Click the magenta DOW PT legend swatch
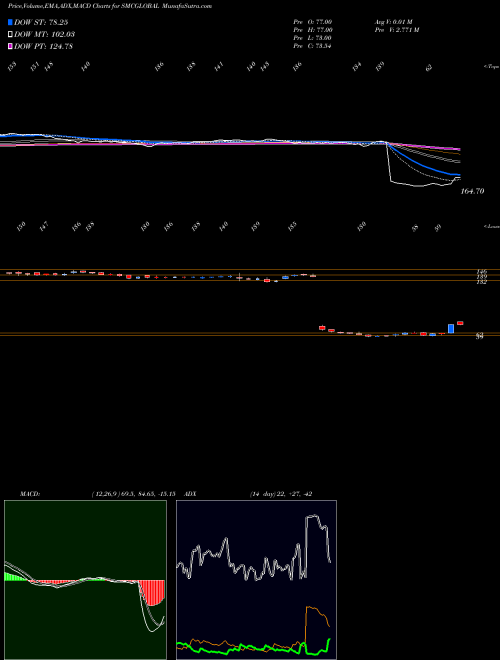This screenshot has height=660, width=500. pyautogui.click(x=10, y=46)
